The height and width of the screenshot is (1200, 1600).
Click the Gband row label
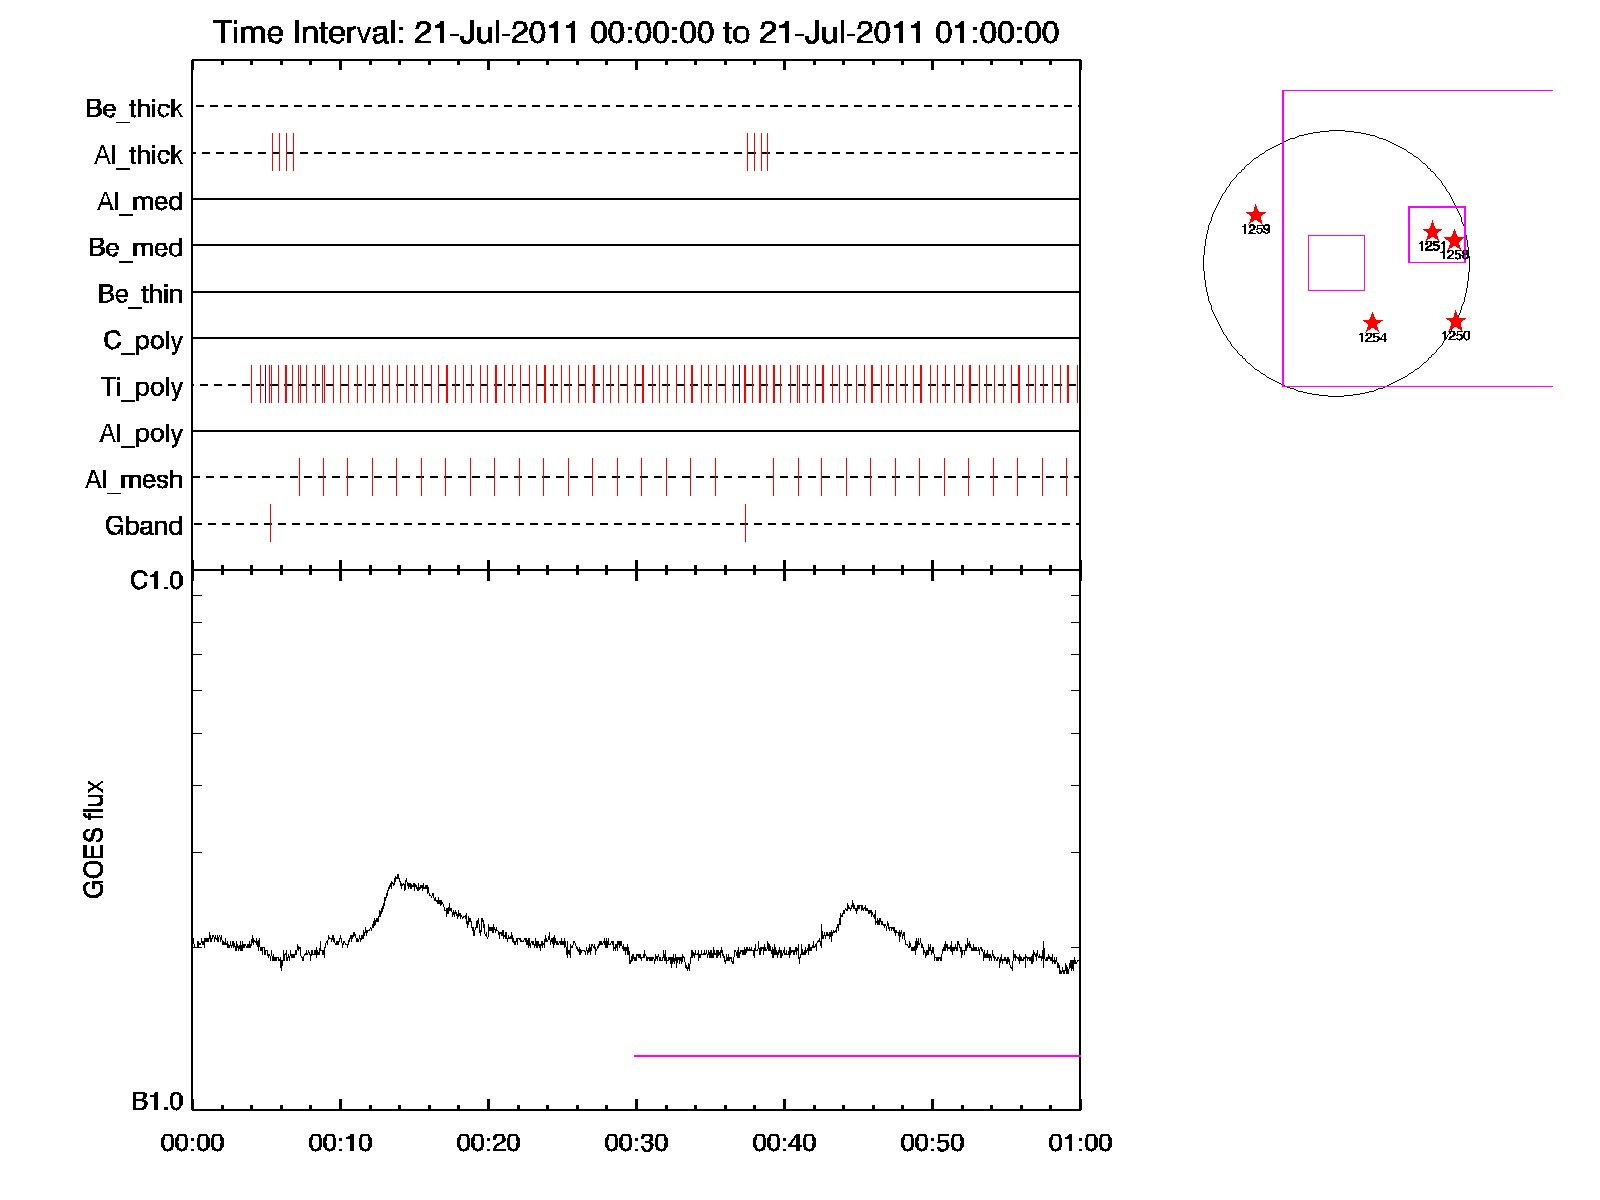143,526
